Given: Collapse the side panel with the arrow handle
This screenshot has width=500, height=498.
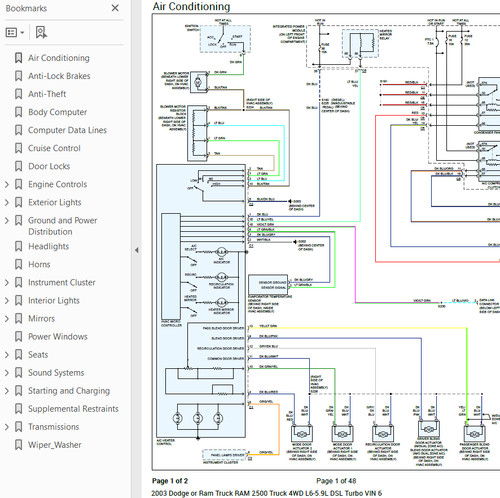Looking at the screenshot, I should (x=137, y=250).
